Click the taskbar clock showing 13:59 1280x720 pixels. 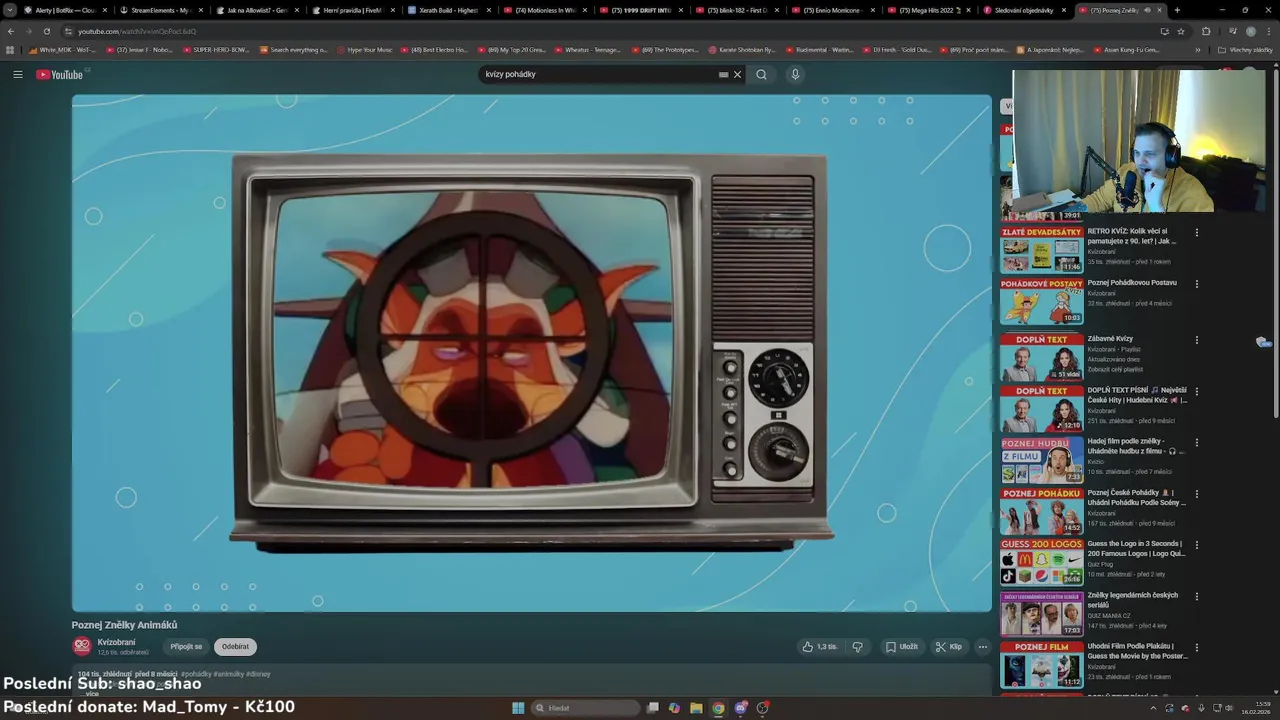coord(1256,708)
